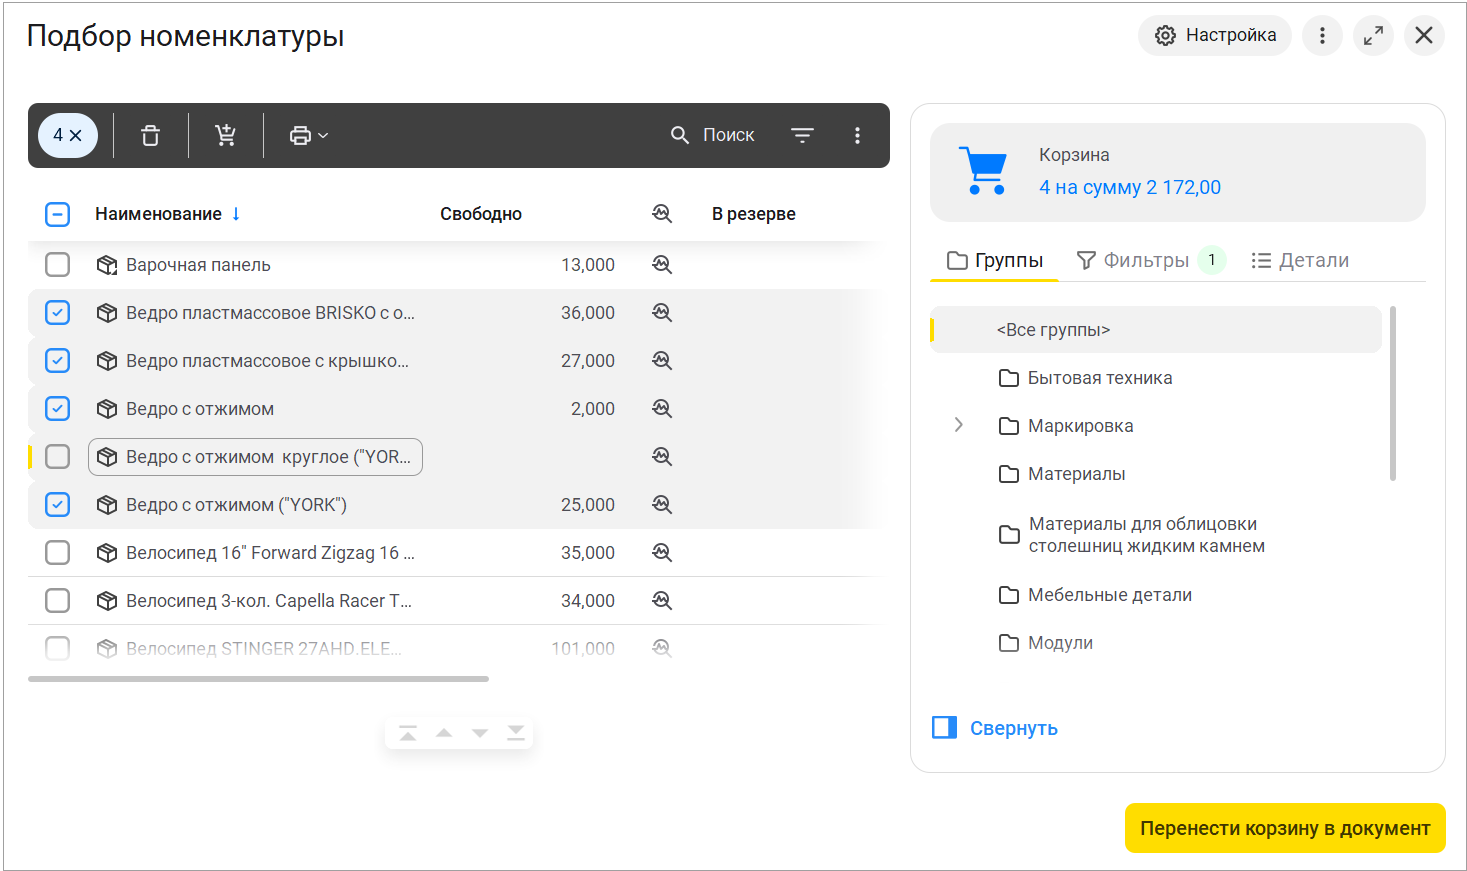
Task: Click the Свернуть link
Action: pyautogui.click(x=1013, y=728)
